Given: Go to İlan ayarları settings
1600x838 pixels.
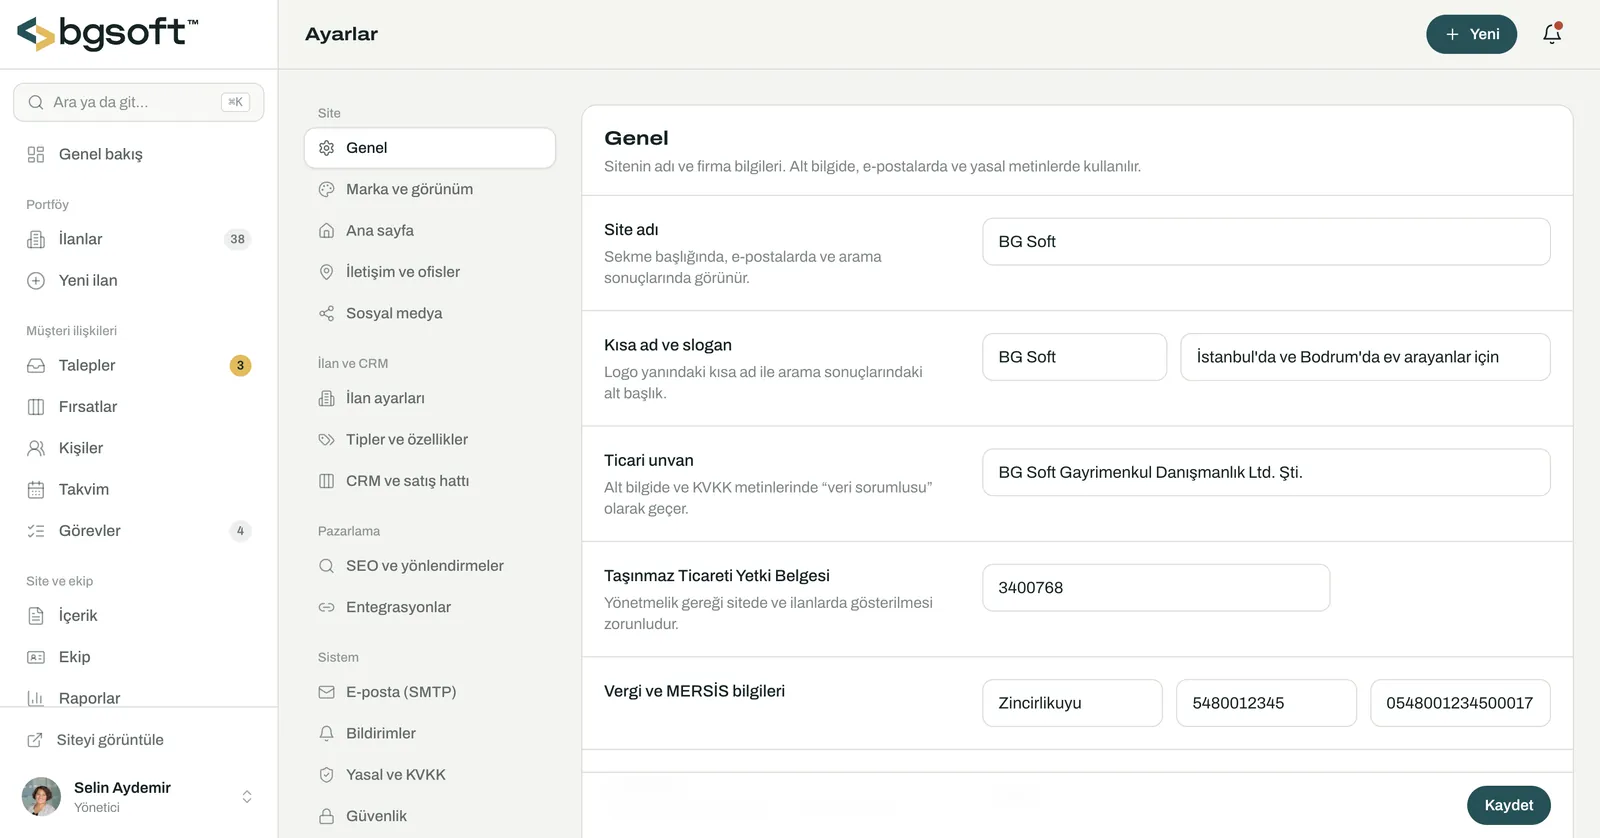Looking at the screenshot, I should tap(430, 398).
